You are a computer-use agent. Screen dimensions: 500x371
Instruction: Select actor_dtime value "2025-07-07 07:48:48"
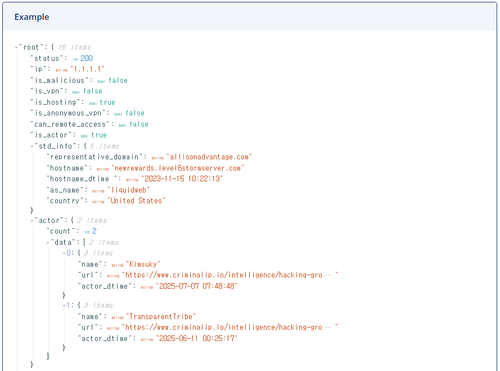click(197, 286)
